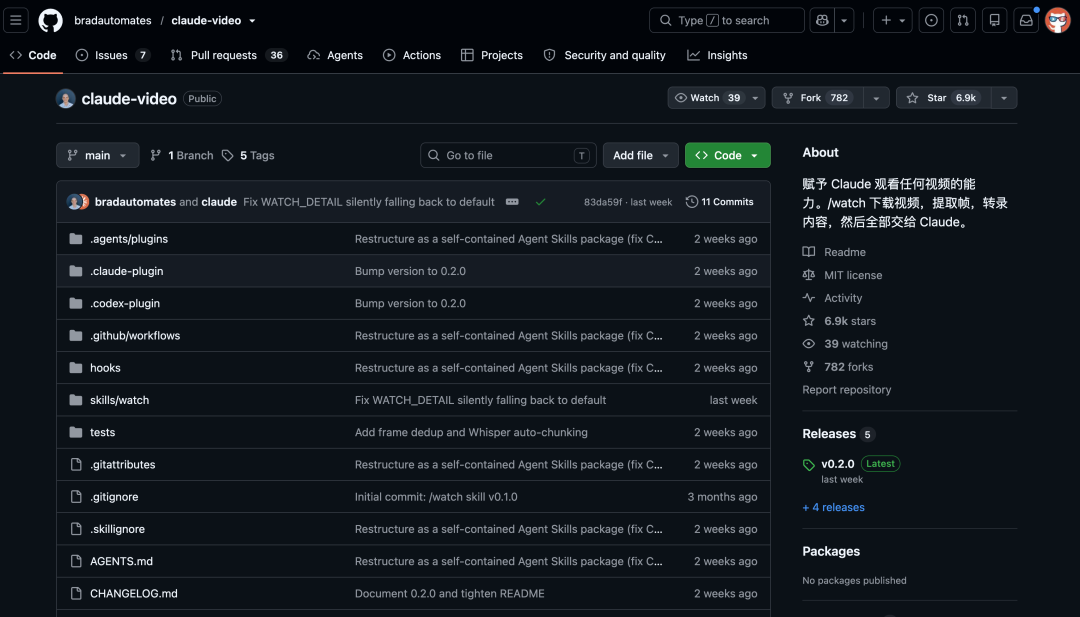
Task: Click the header search box
Action: coord(727,21)
